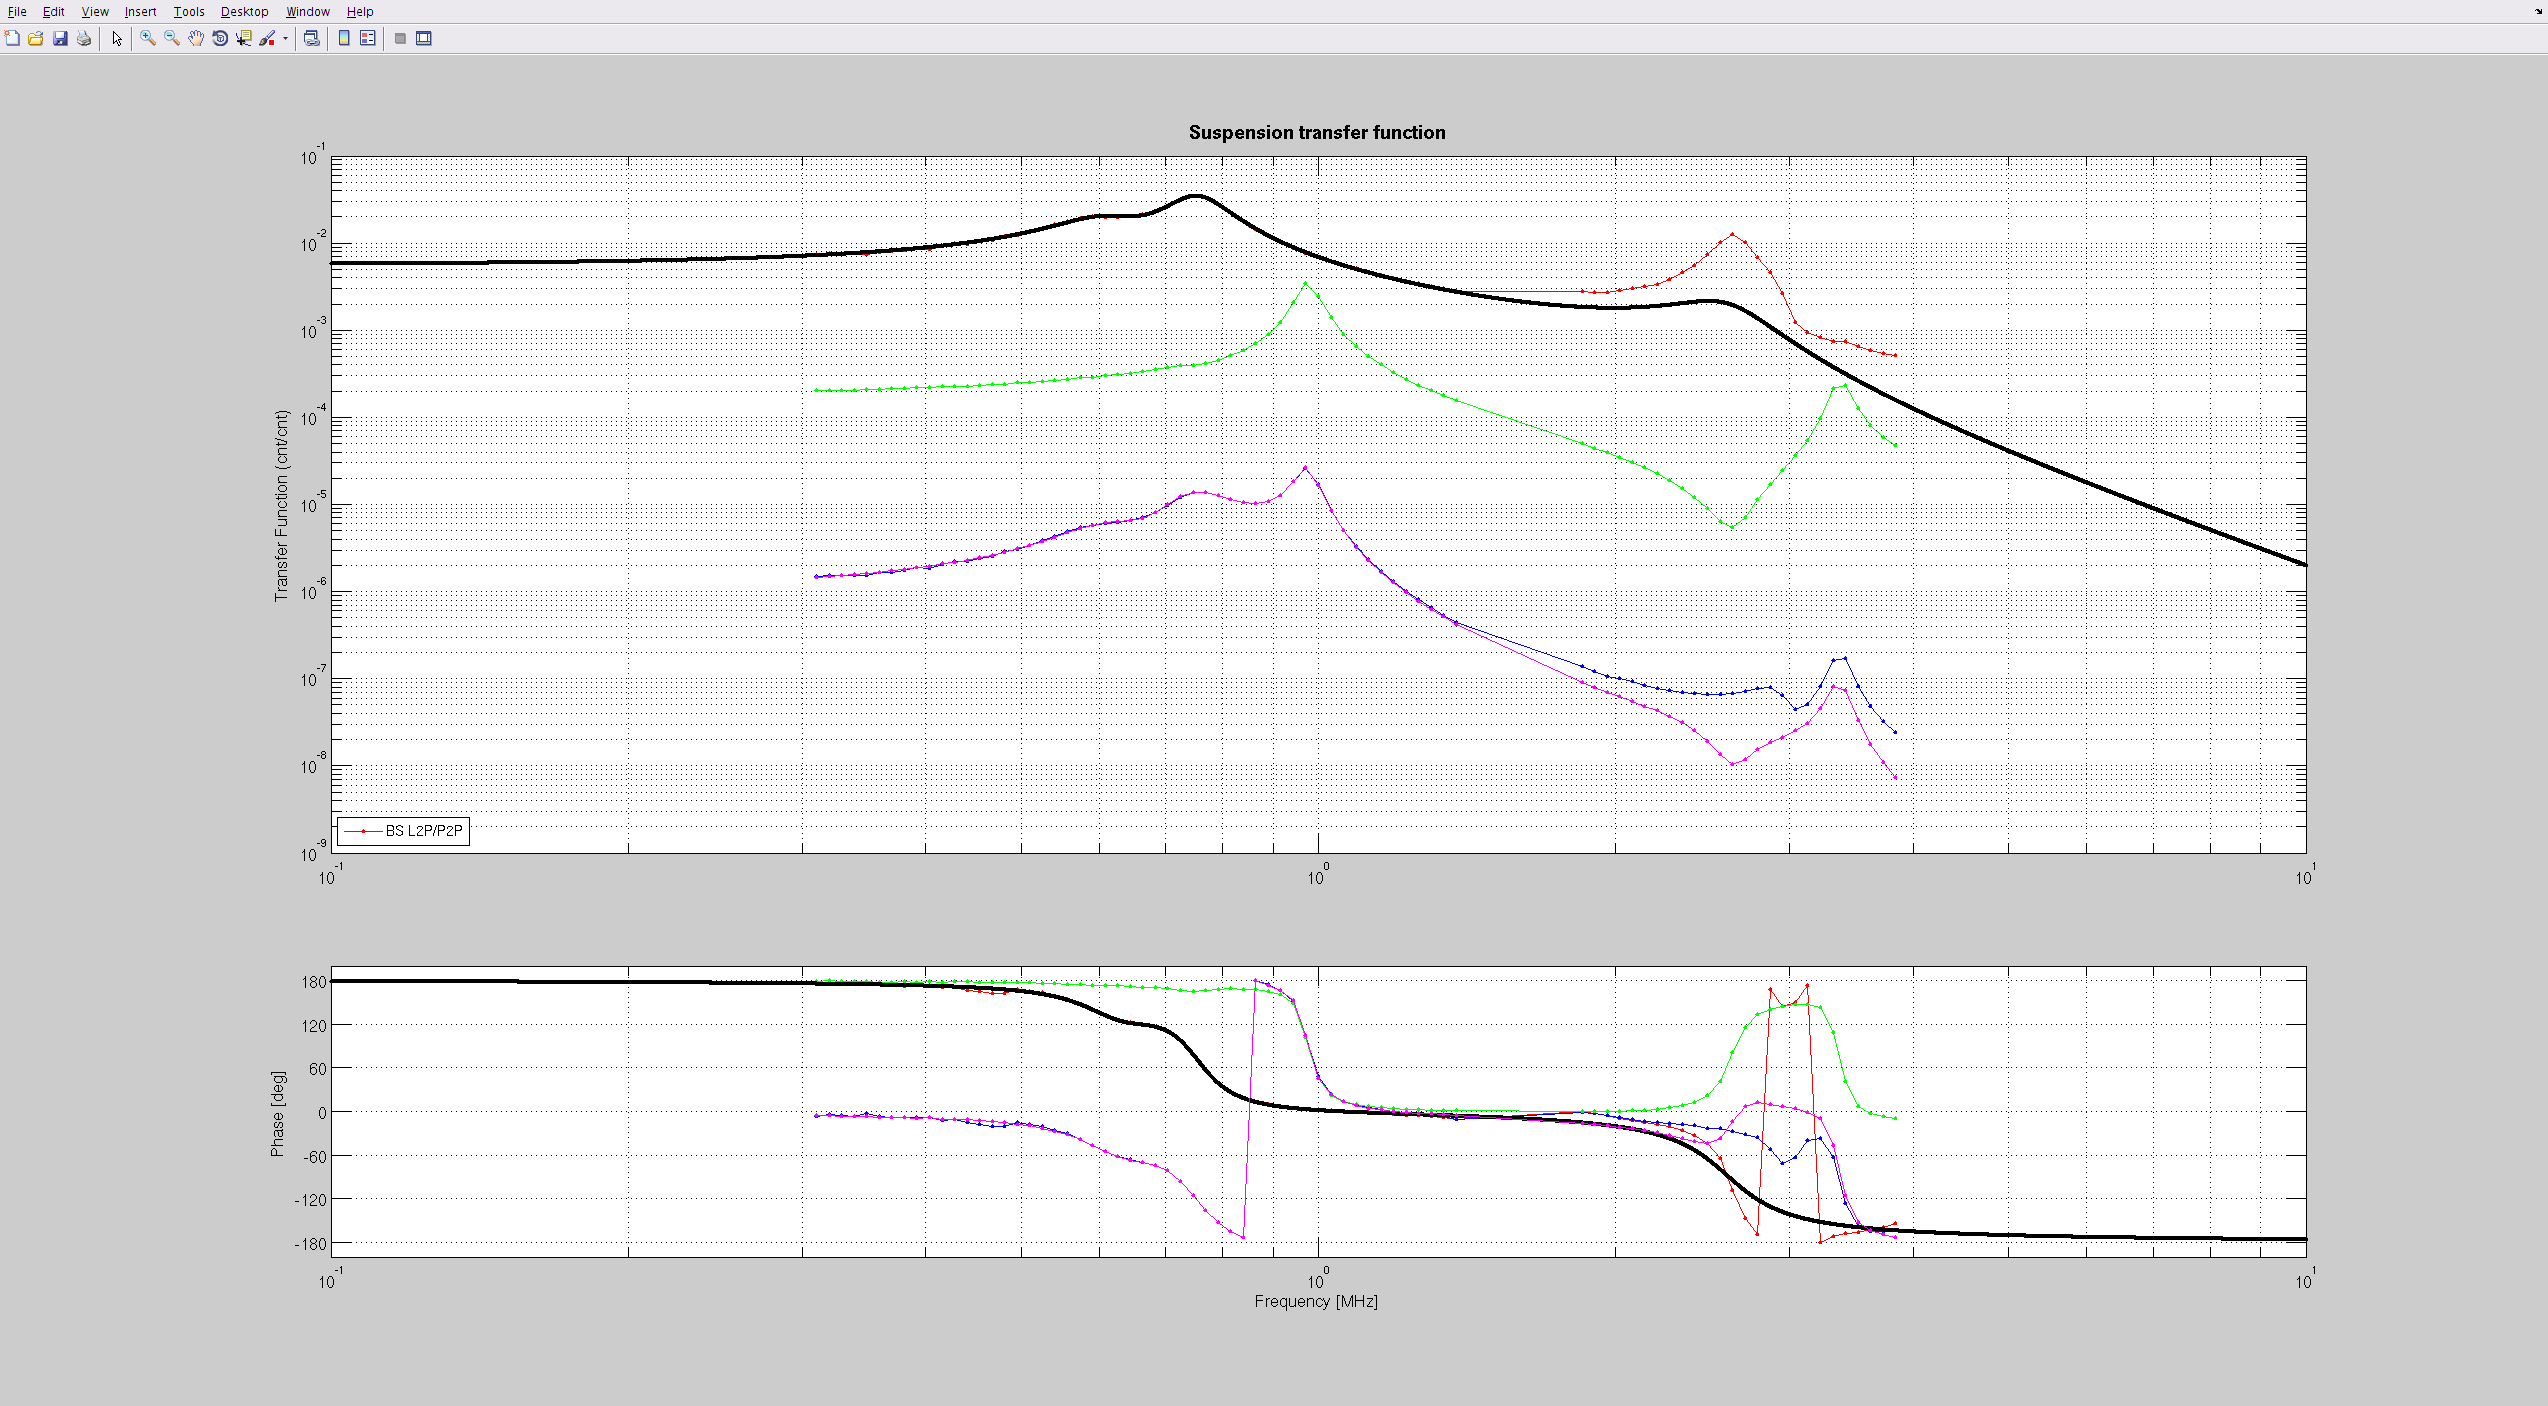Click the 120 tick label on phase axis
This screenshot has height=1406, width=2548.
tap(314, 1025)
